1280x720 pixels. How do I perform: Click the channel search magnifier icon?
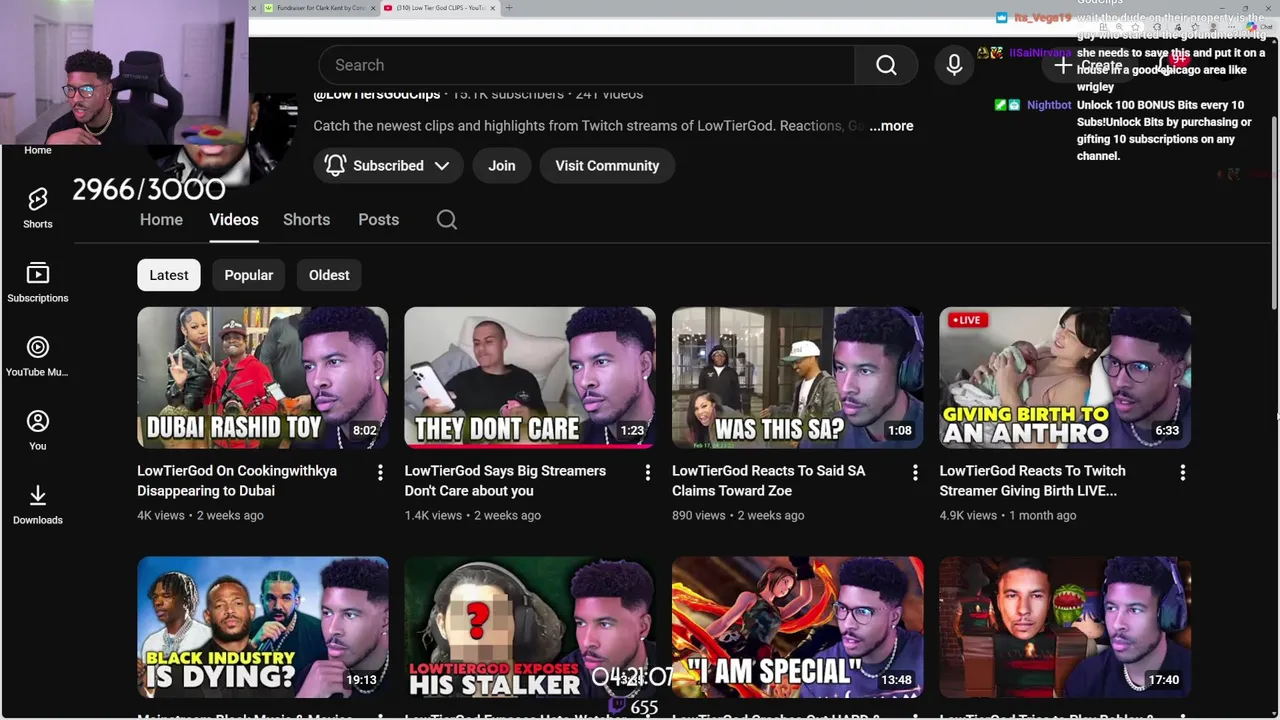(447, 220)
